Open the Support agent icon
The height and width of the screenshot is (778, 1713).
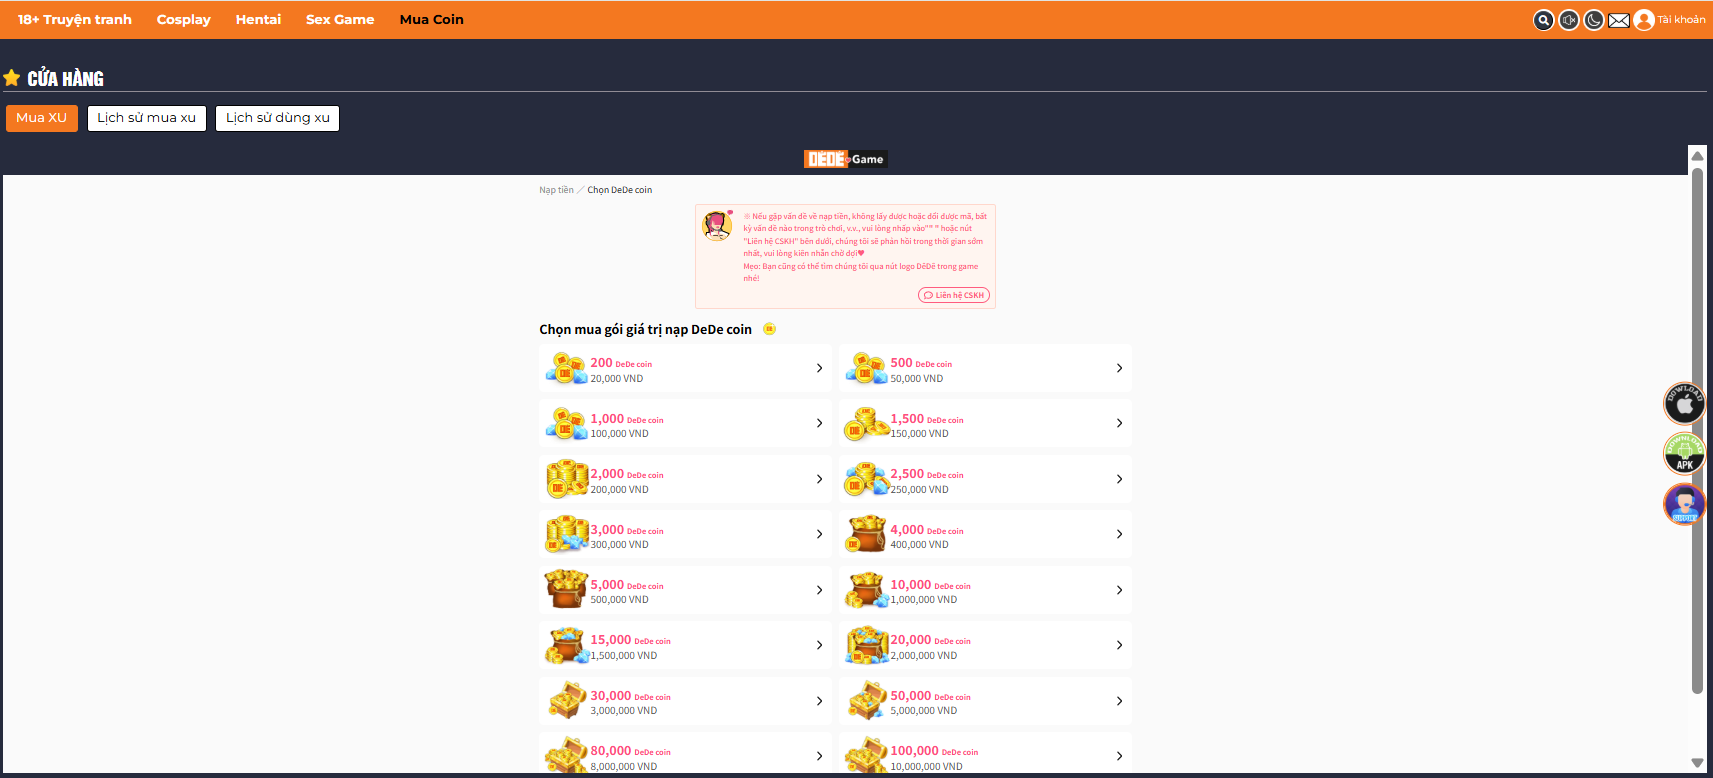(x=1684, y=503)
